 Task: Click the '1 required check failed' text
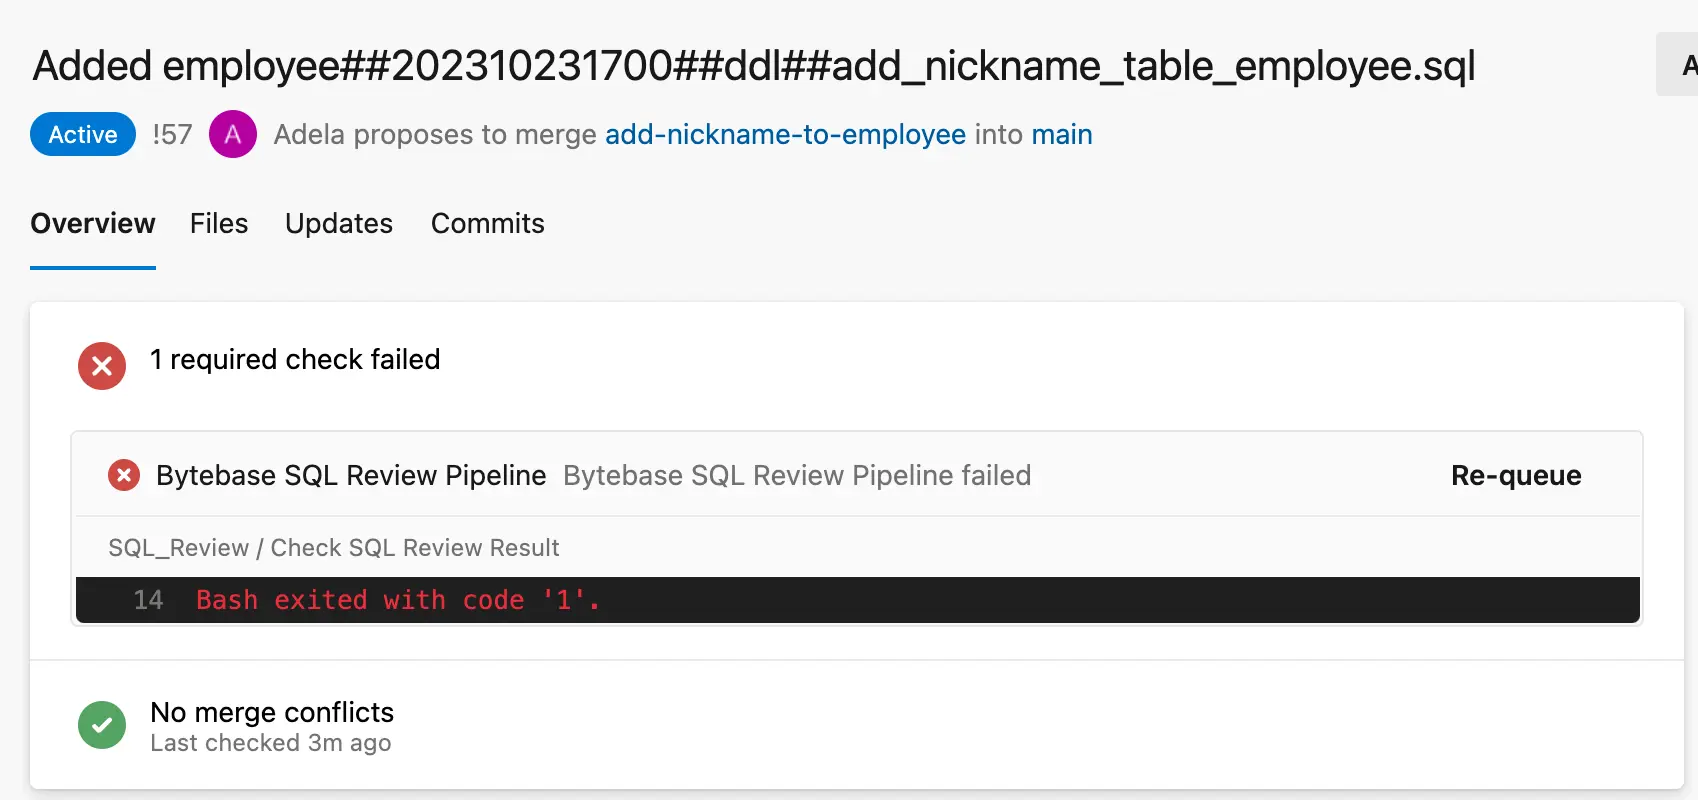pyautogui.click(x=295, y=359)
